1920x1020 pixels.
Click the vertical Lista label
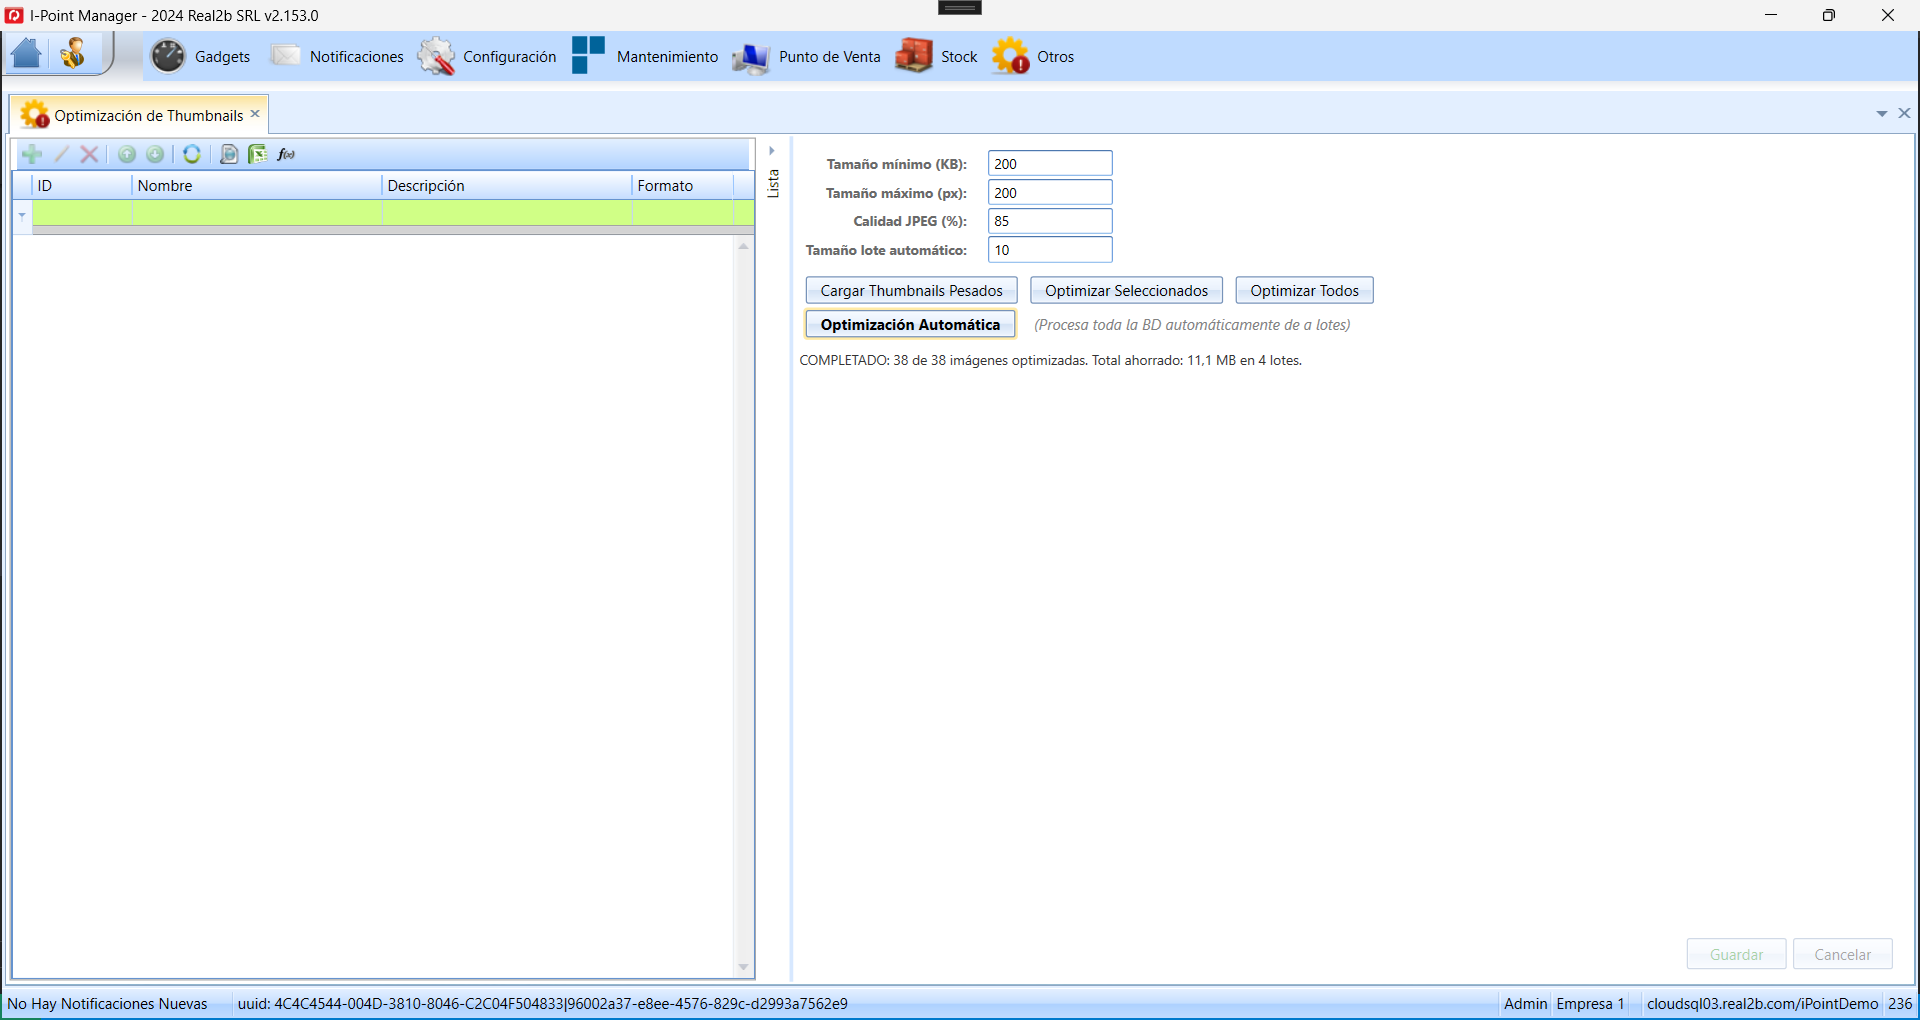tap(773, 183)
